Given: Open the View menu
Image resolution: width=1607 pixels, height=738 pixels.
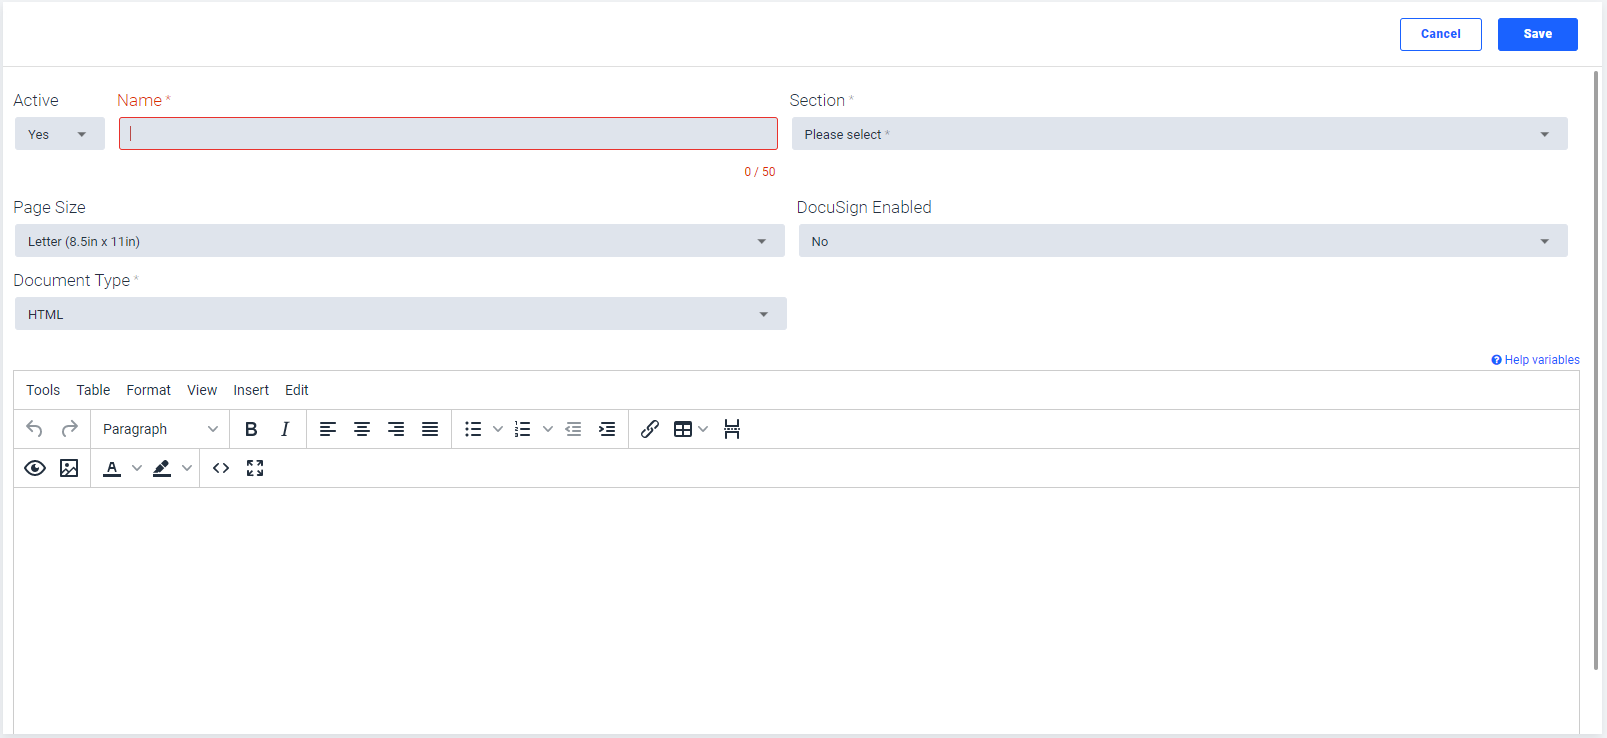Looking at the screenshot, I should [202, 390].
